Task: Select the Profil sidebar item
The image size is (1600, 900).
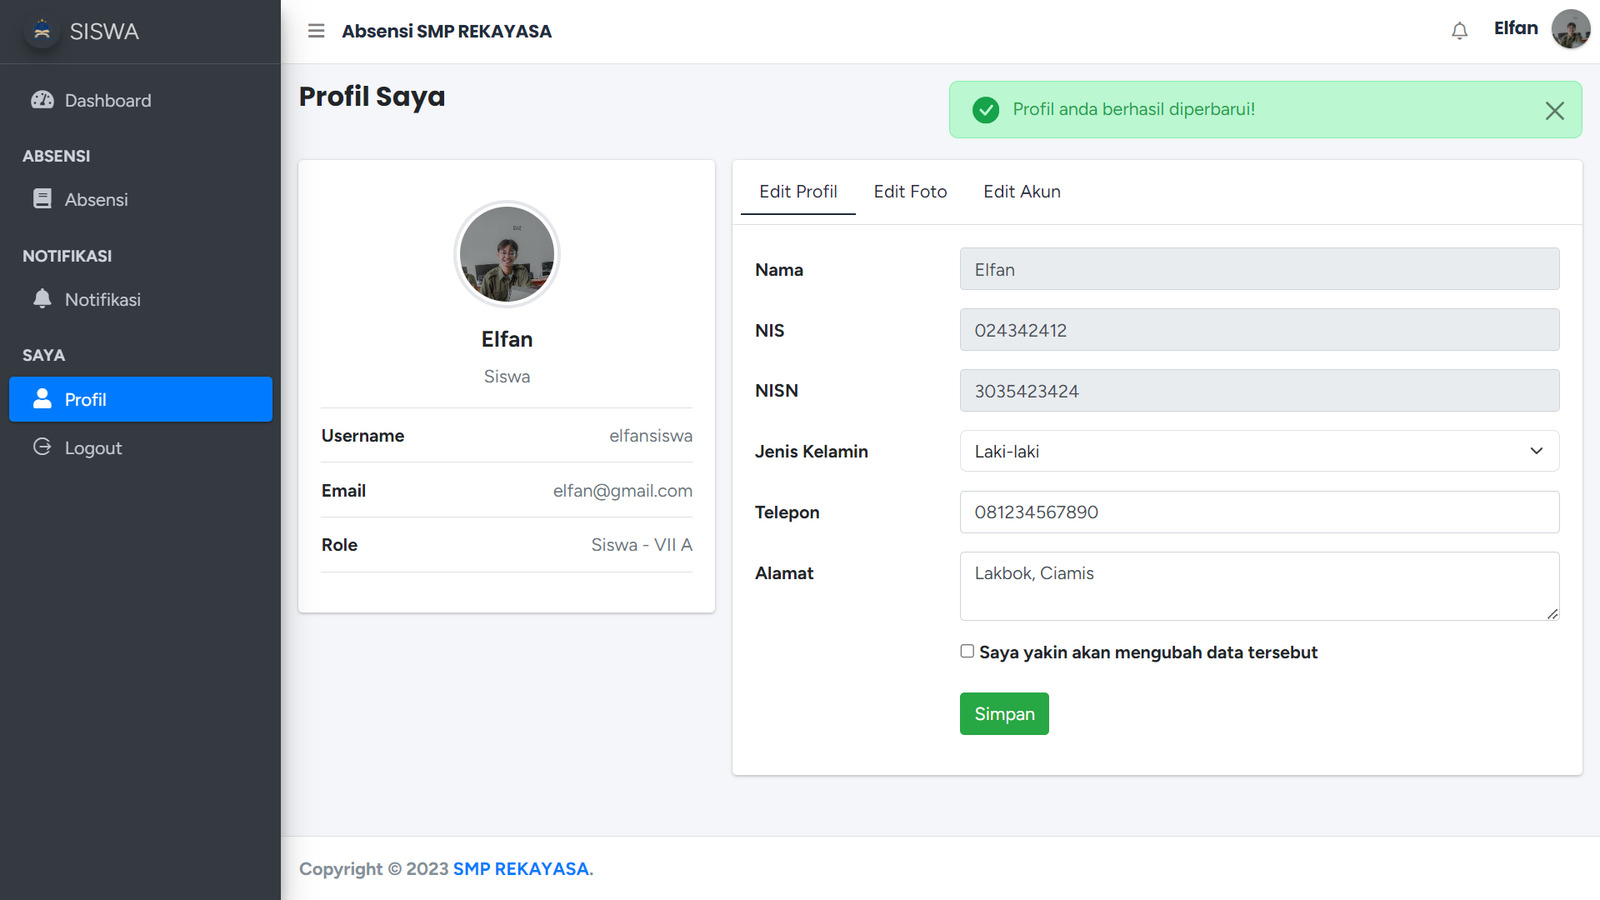Action: click(140, 399)
